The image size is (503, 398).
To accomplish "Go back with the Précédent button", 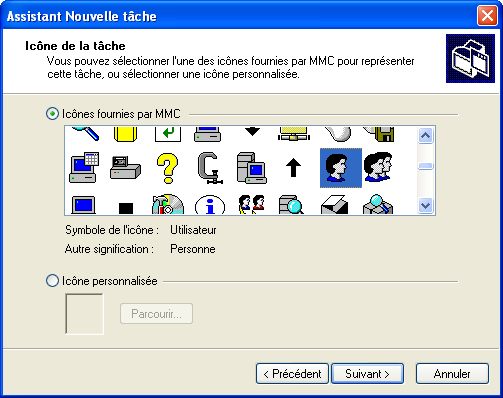I will pos(292,374).
